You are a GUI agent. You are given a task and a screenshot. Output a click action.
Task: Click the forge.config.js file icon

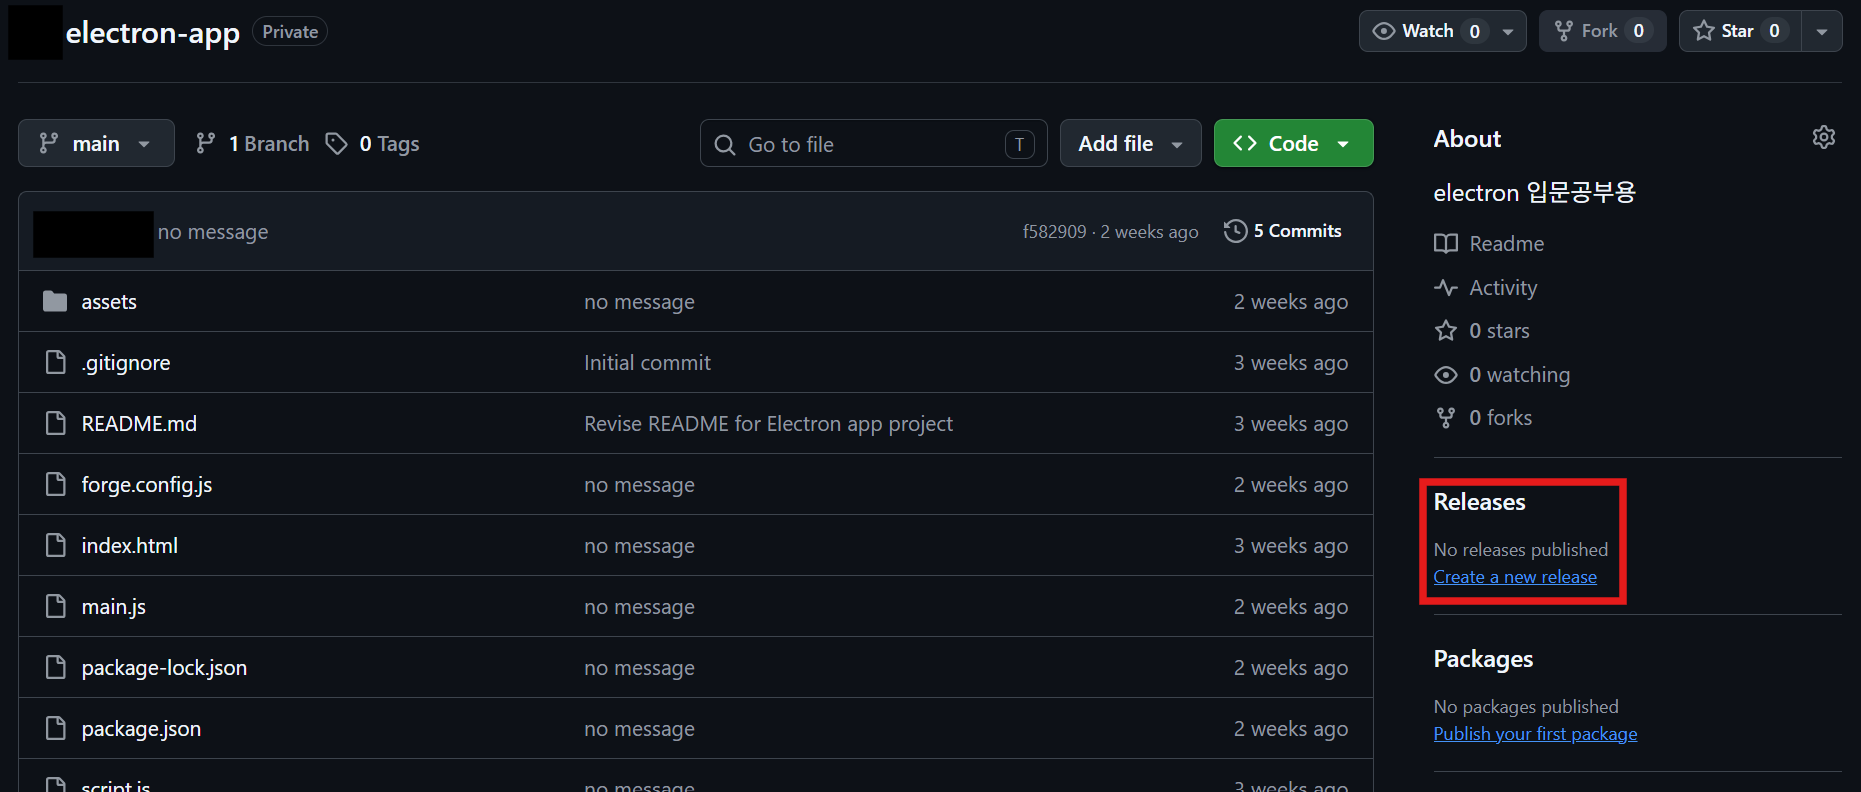point(56,484)
